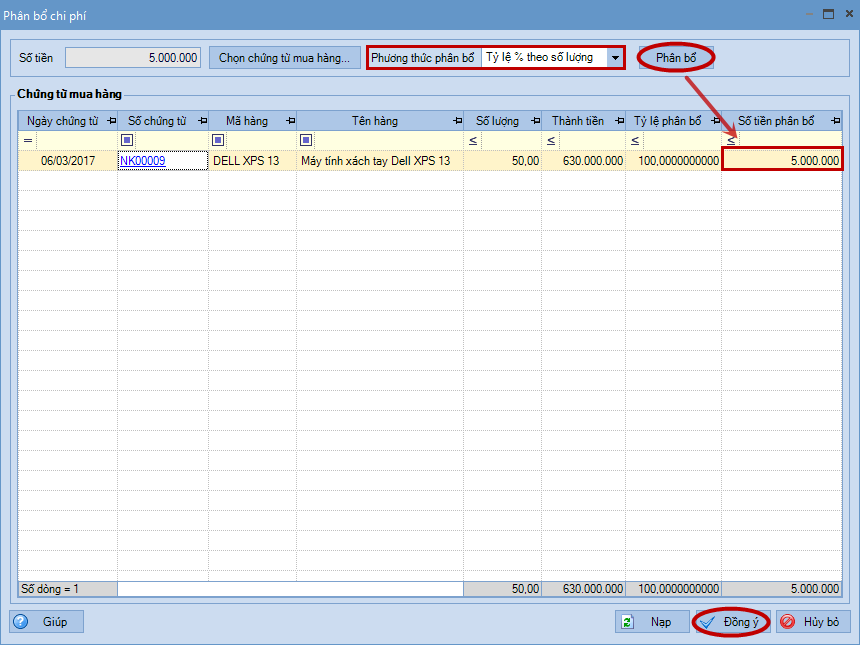Click the Phân bổ button
860x645 pixels.
[676, 58]
